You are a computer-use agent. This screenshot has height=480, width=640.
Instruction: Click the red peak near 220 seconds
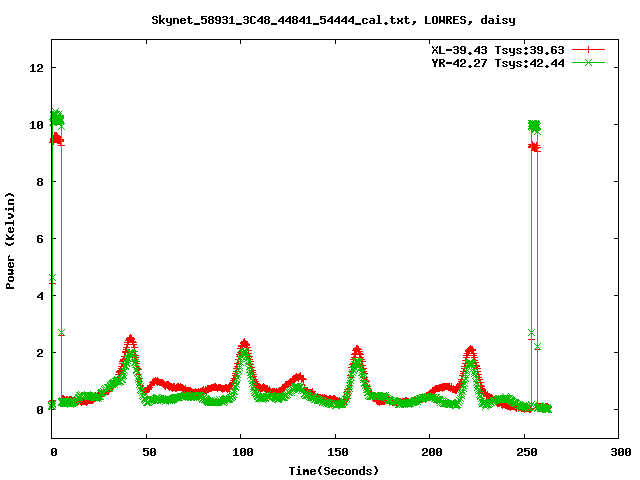click(471, 350)
